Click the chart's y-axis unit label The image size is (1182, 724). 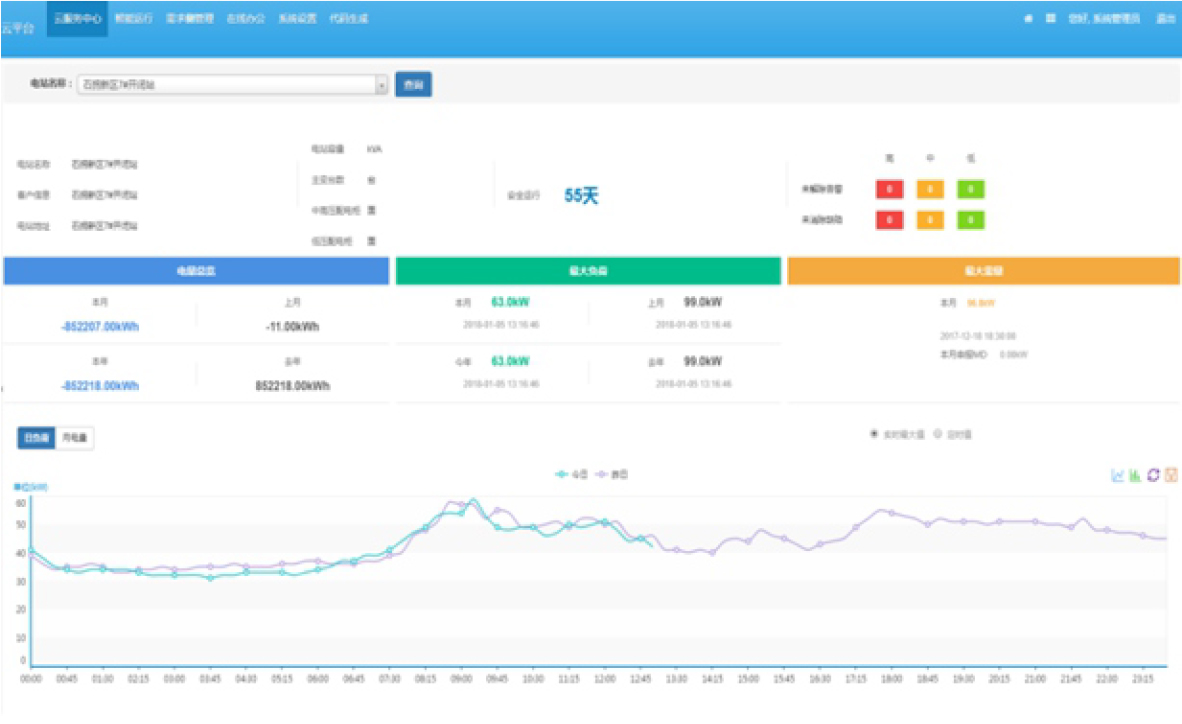31,487
